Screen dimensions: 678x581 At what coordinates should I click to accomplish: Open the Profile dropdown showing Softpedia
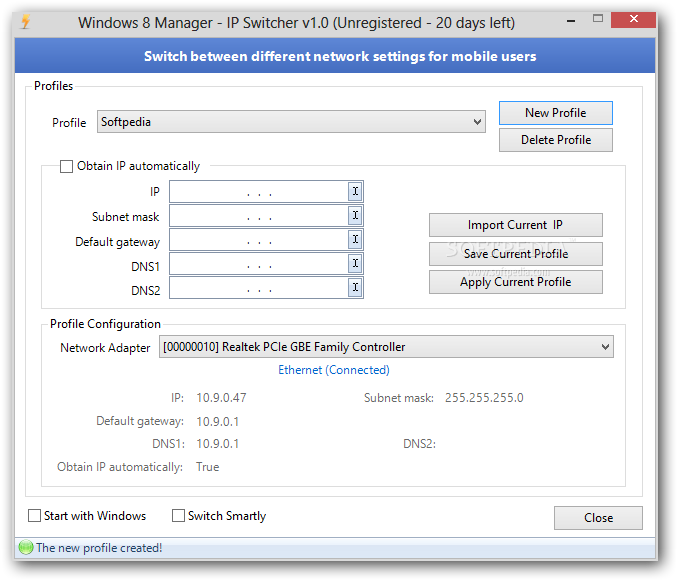(x=291, y=122)
